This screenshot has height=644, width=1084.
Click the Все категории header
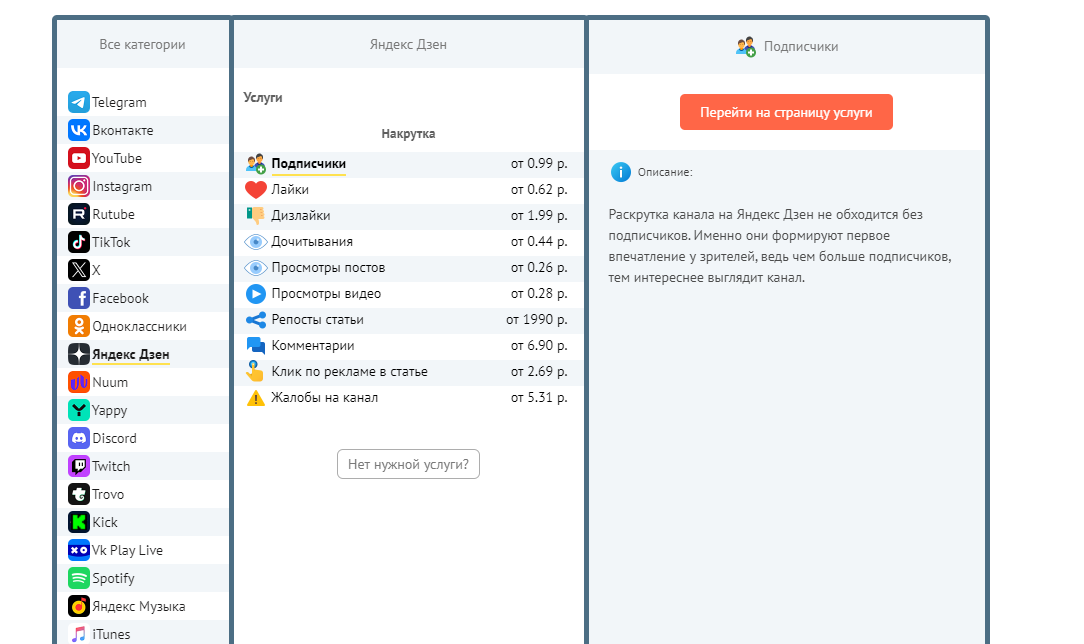pyautogui.click(x=142, y=44)
